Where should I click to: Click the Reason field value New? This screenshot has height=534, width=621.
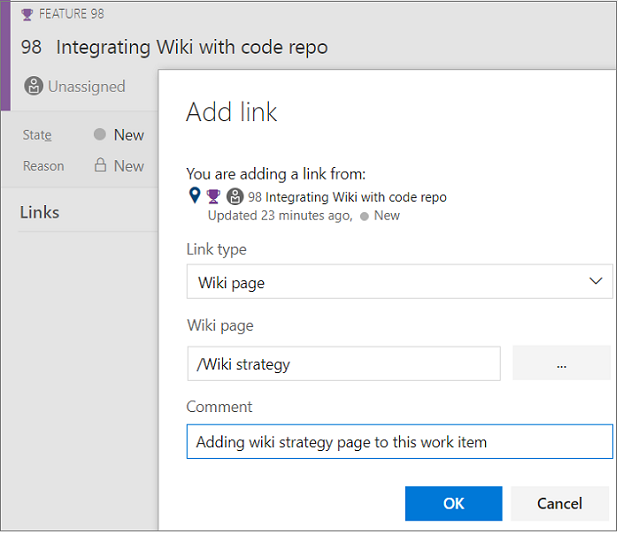[x=129, y=166]
